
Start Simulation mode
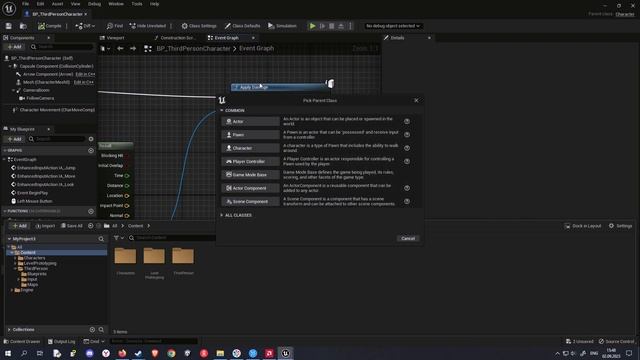pos(282,26)
